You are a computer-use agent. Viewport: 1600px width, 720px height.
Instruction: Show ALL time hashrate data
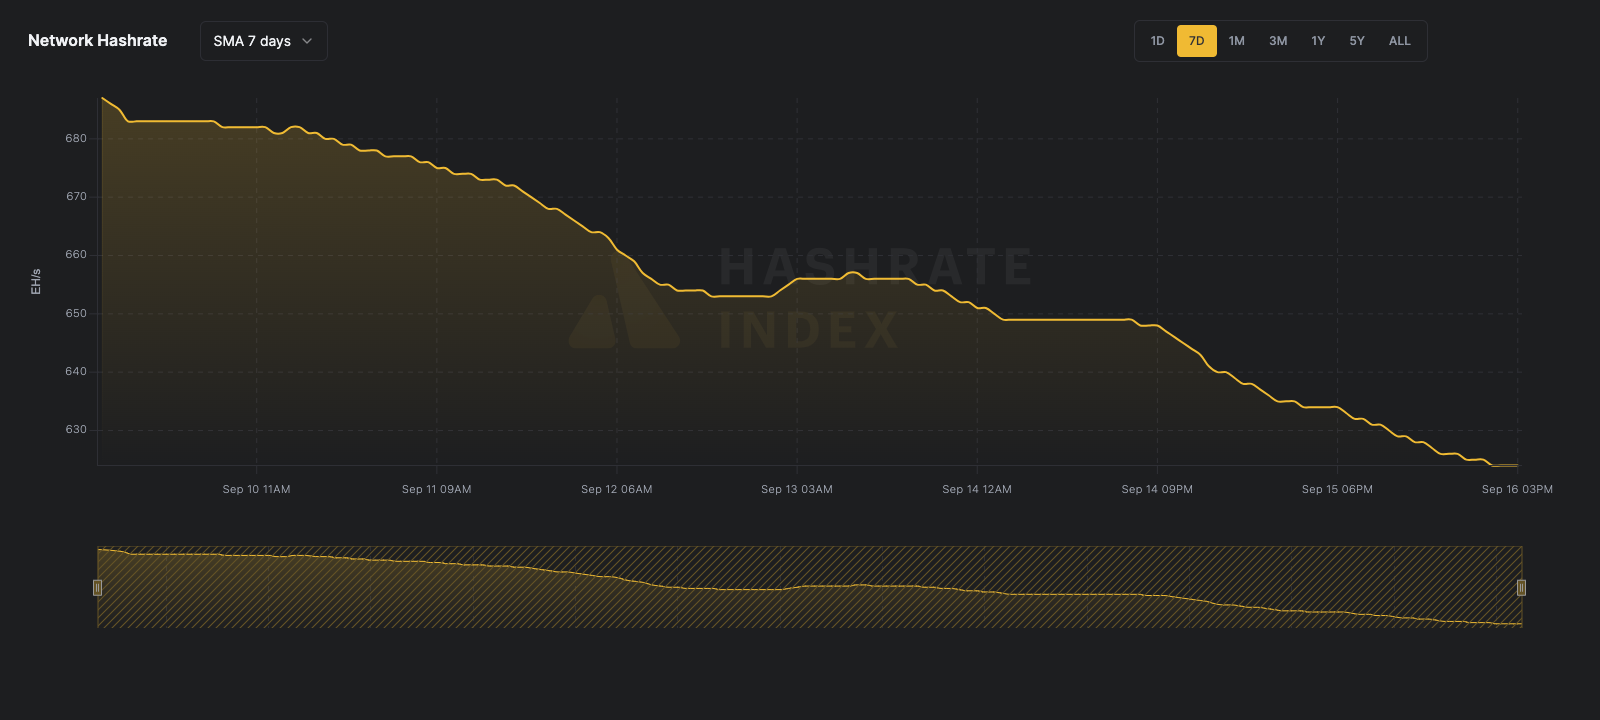click(x=1400, y=41)
